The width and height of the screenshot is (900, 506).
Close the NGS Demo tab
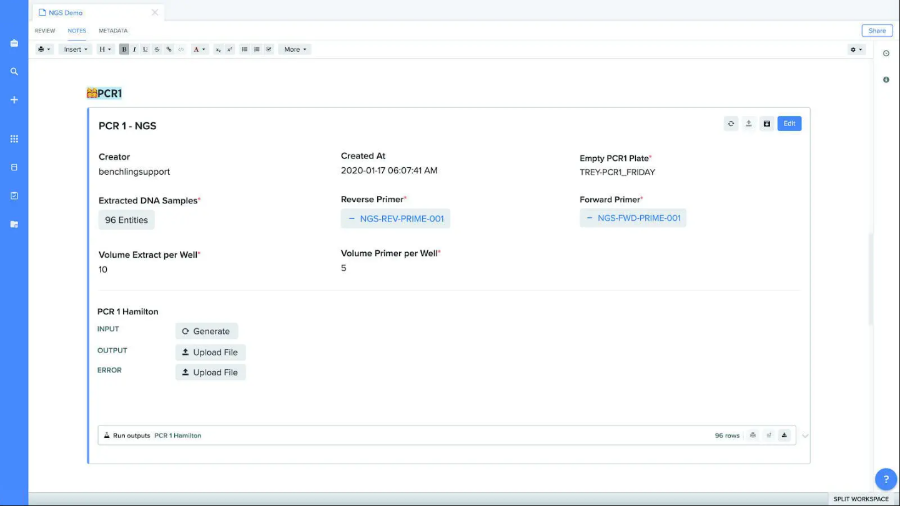click(x=154, y=13)
